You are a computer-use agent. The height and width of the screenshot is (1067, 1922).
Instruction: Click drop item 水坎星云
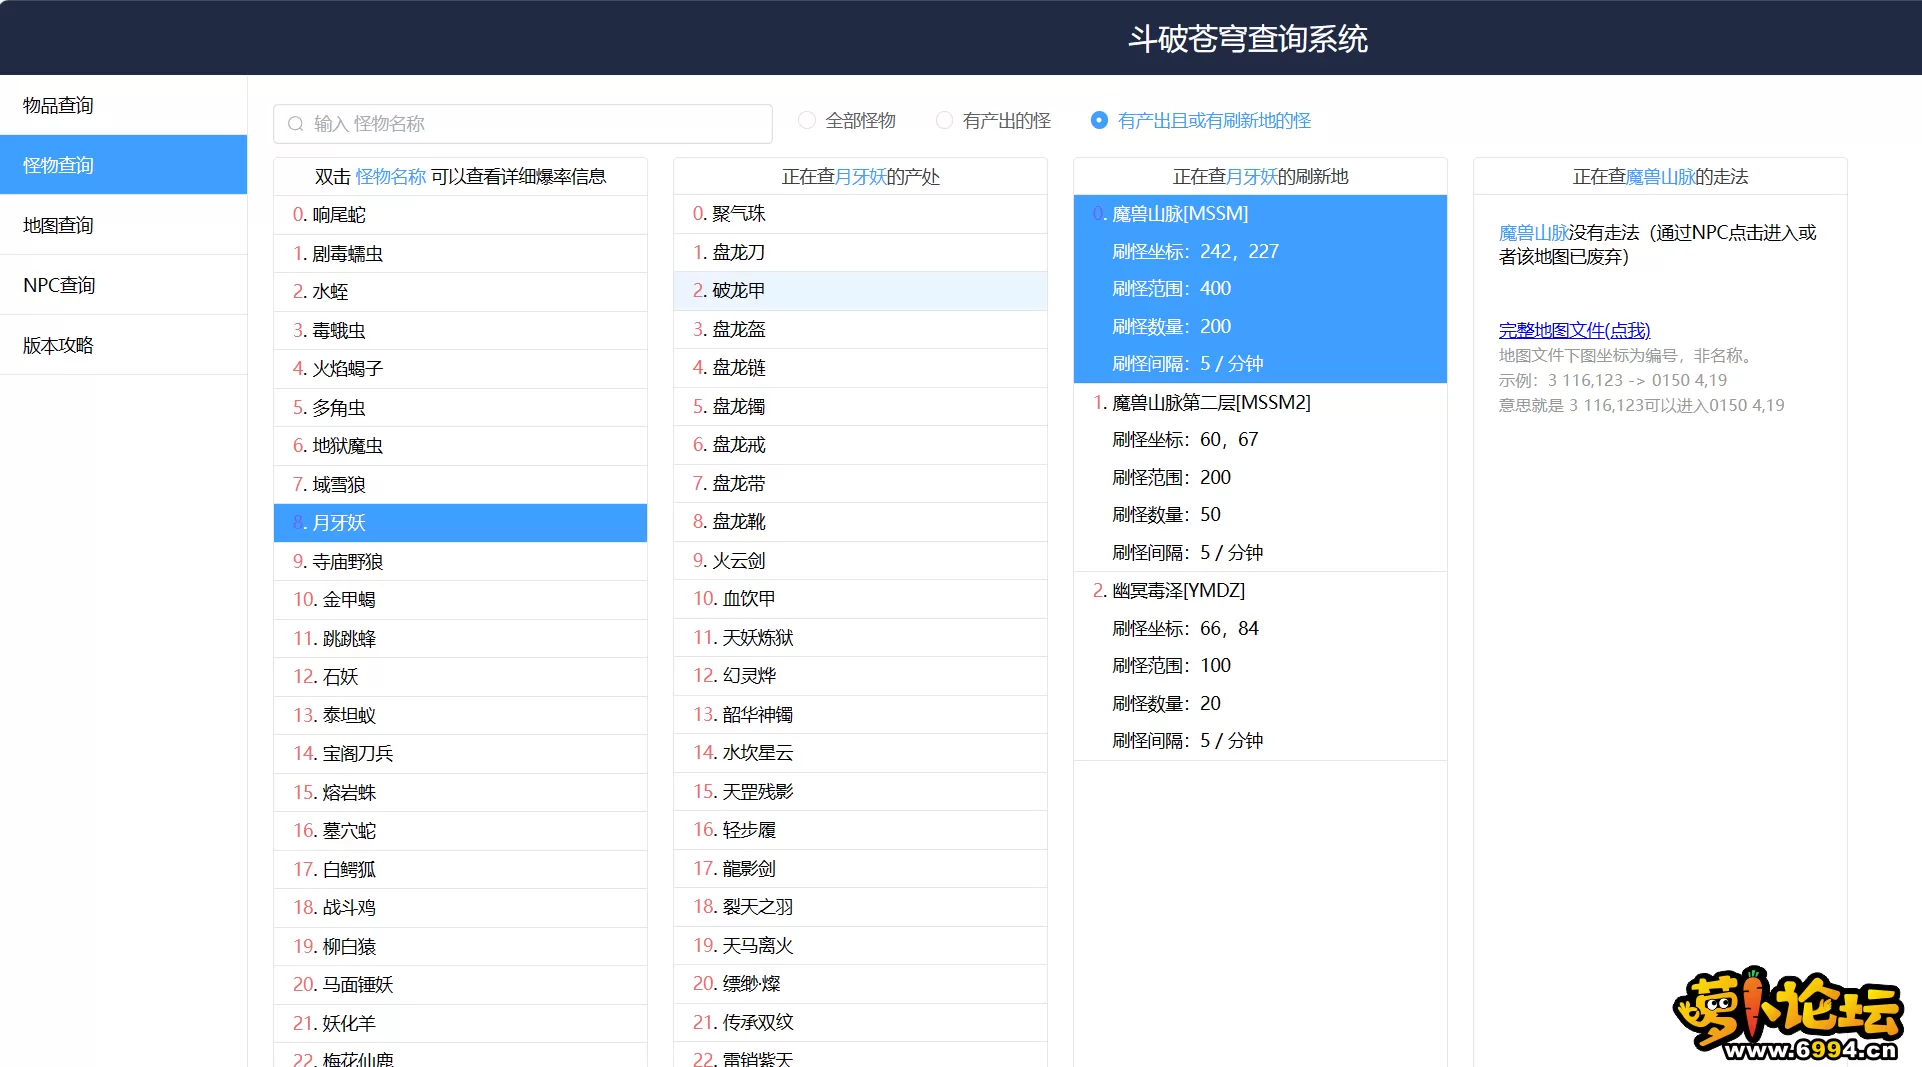point(860,753)
